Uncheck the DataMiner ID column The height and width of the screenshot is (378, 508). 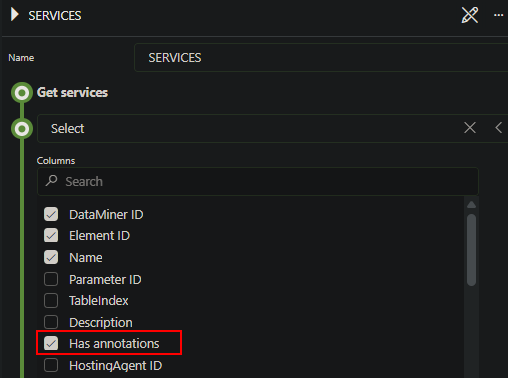coord(51,214)
